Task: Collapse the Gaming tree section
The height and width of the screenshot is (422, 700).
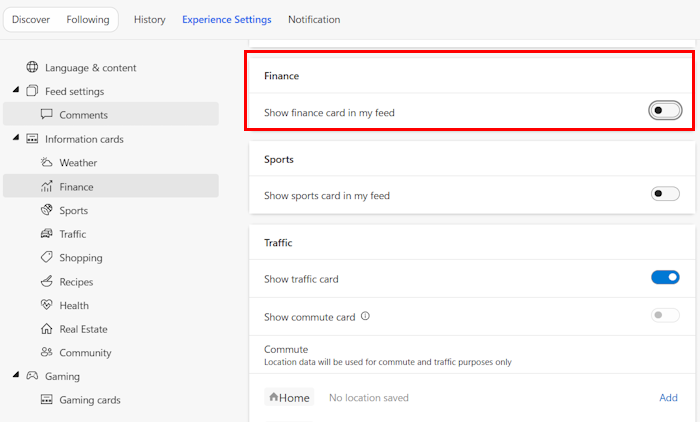Action: tap(15, 376)
